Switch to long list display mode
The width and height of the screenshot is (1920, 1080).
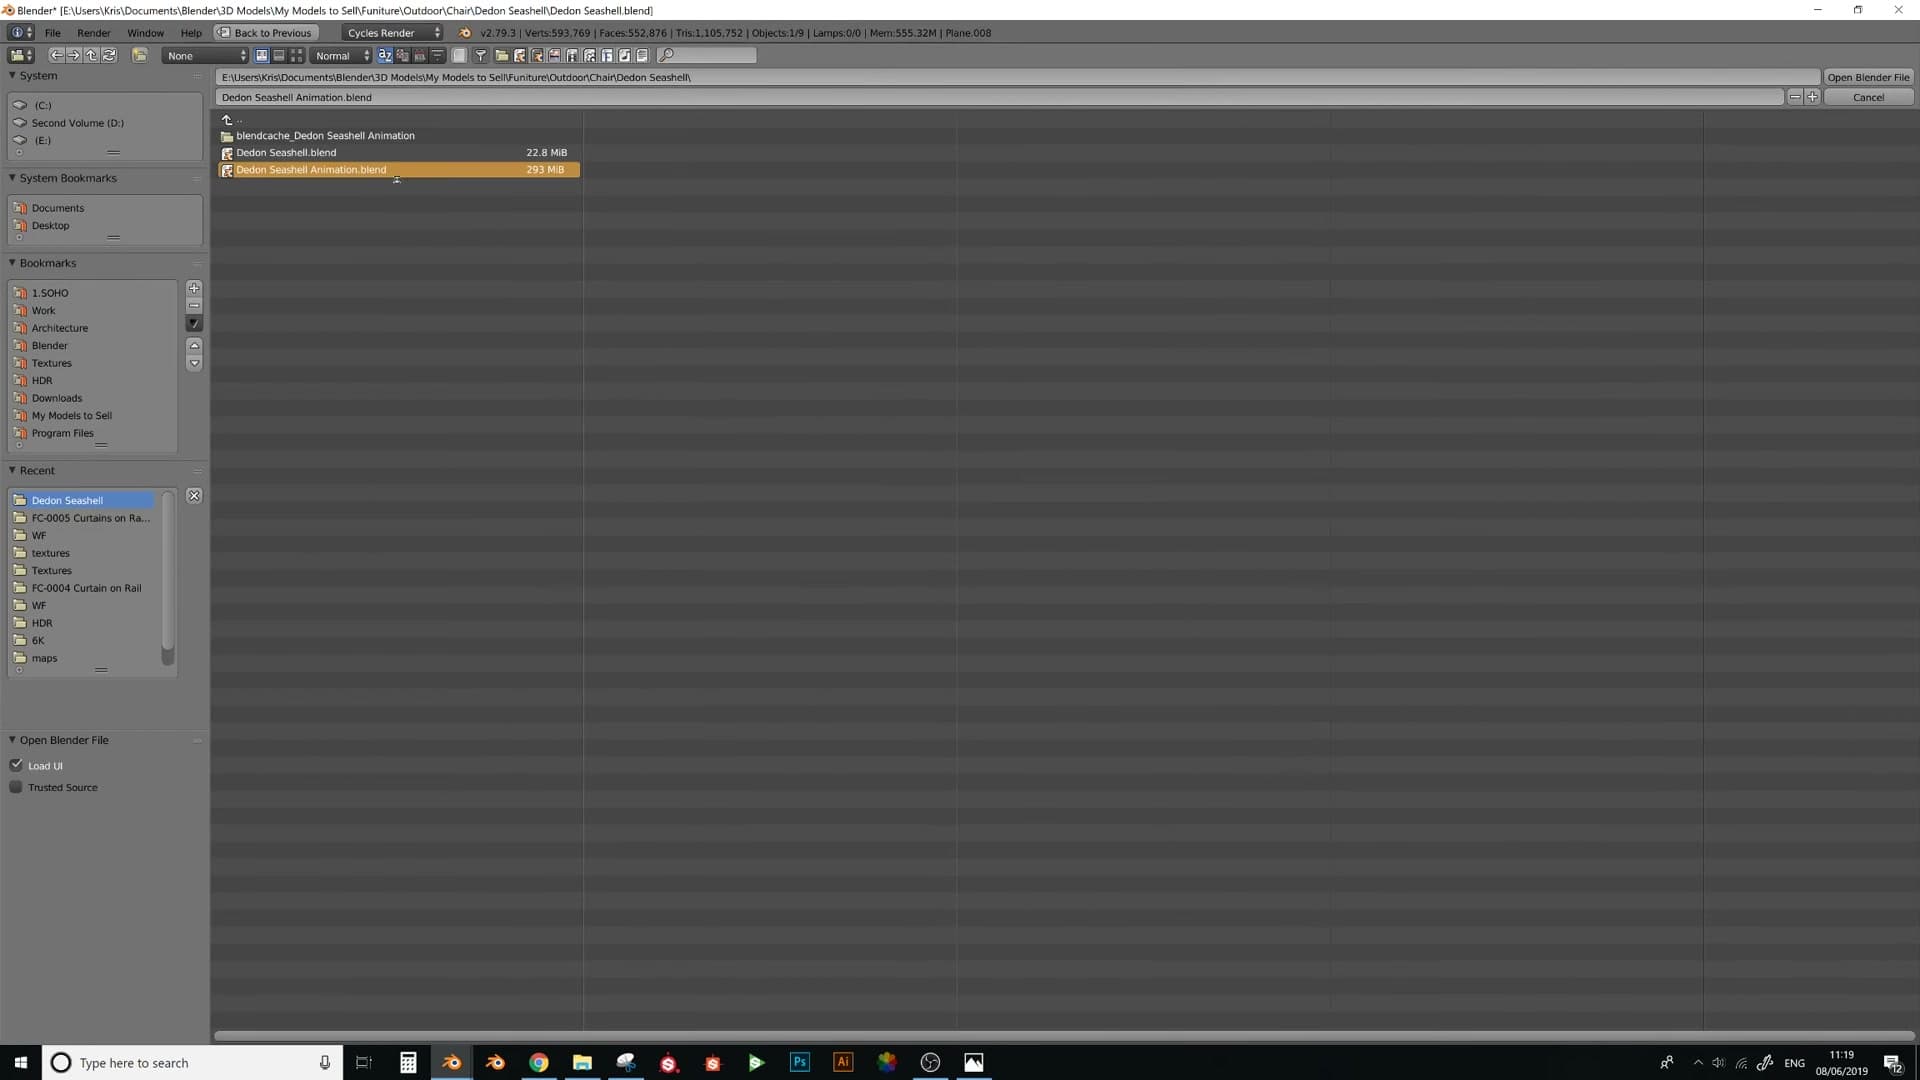[x=279, y=56]
